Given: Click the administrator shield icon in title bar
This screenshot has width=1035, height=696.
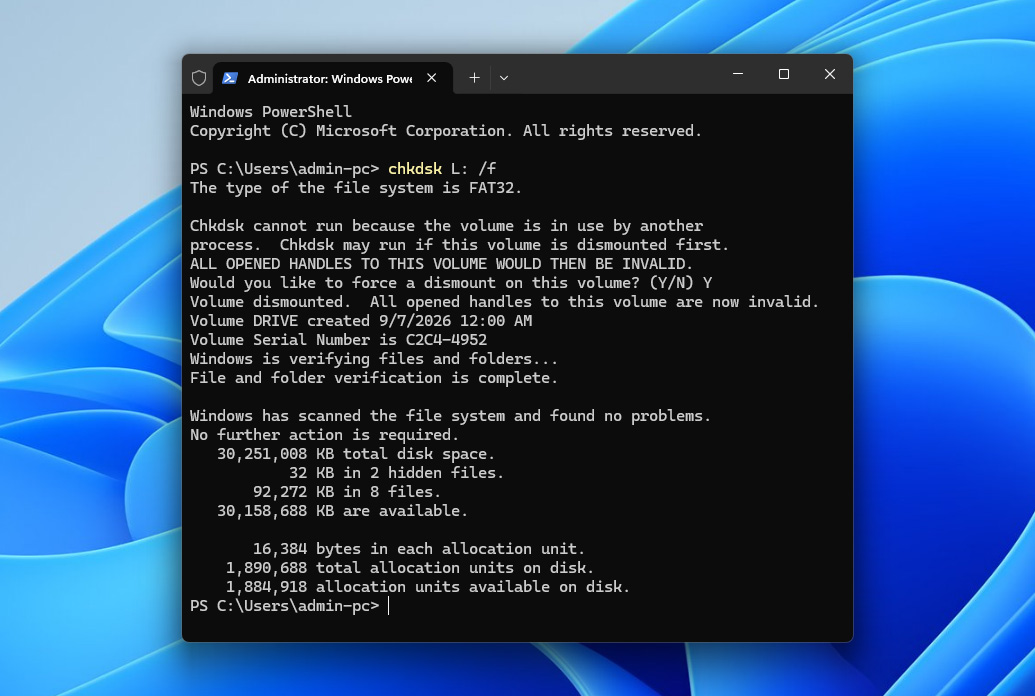Looking at the screenshot, I should pos(199,78).
